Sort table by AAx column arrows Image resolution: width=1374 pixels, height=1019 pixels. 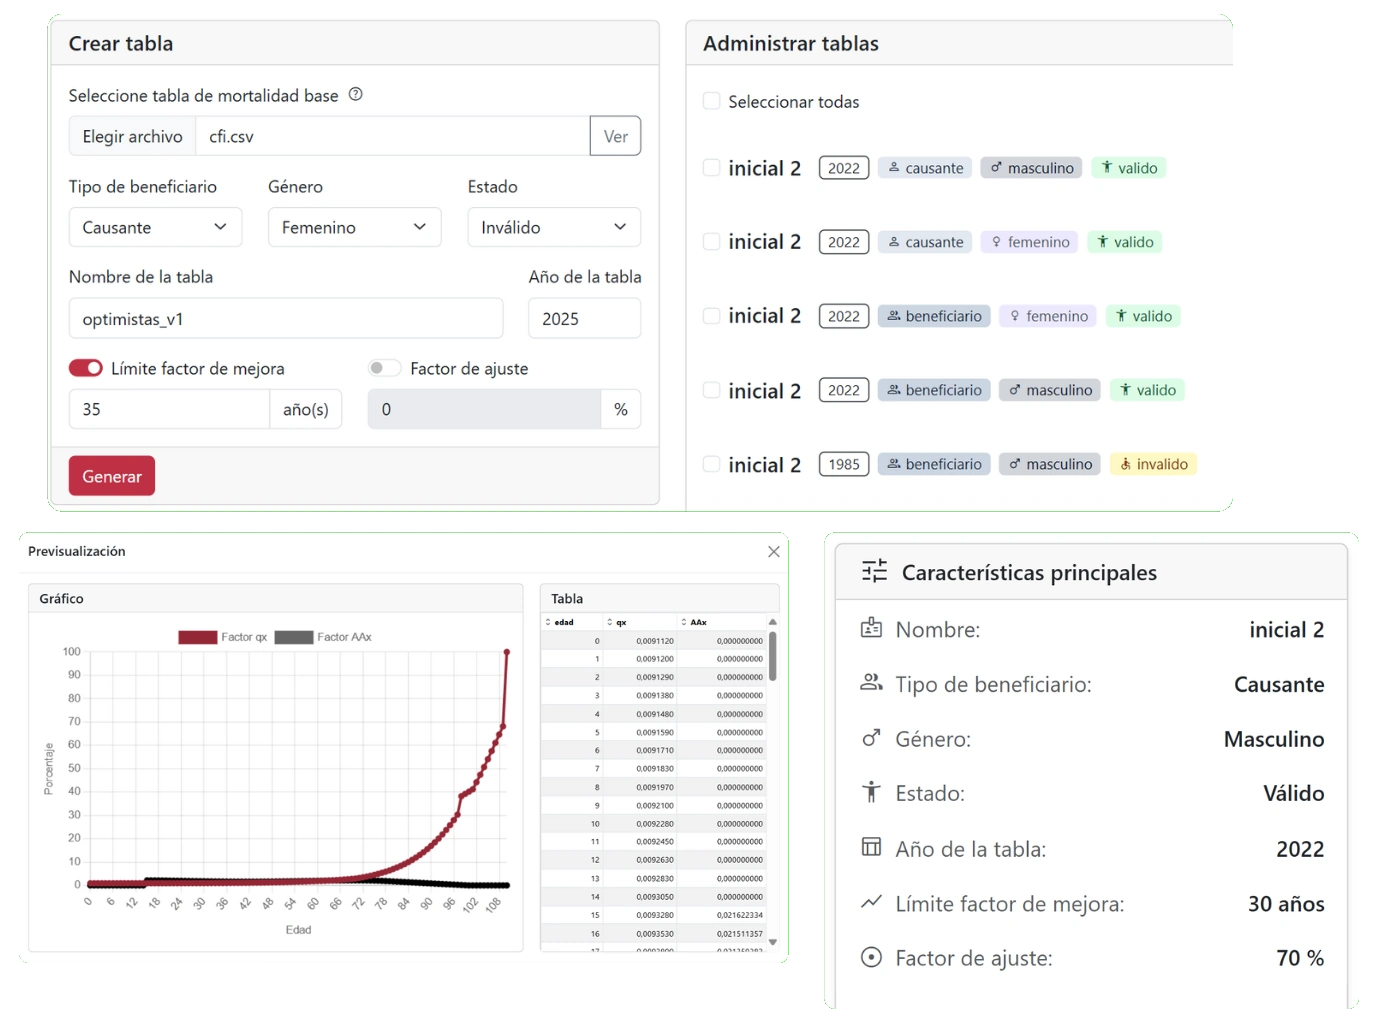[684, 622]
